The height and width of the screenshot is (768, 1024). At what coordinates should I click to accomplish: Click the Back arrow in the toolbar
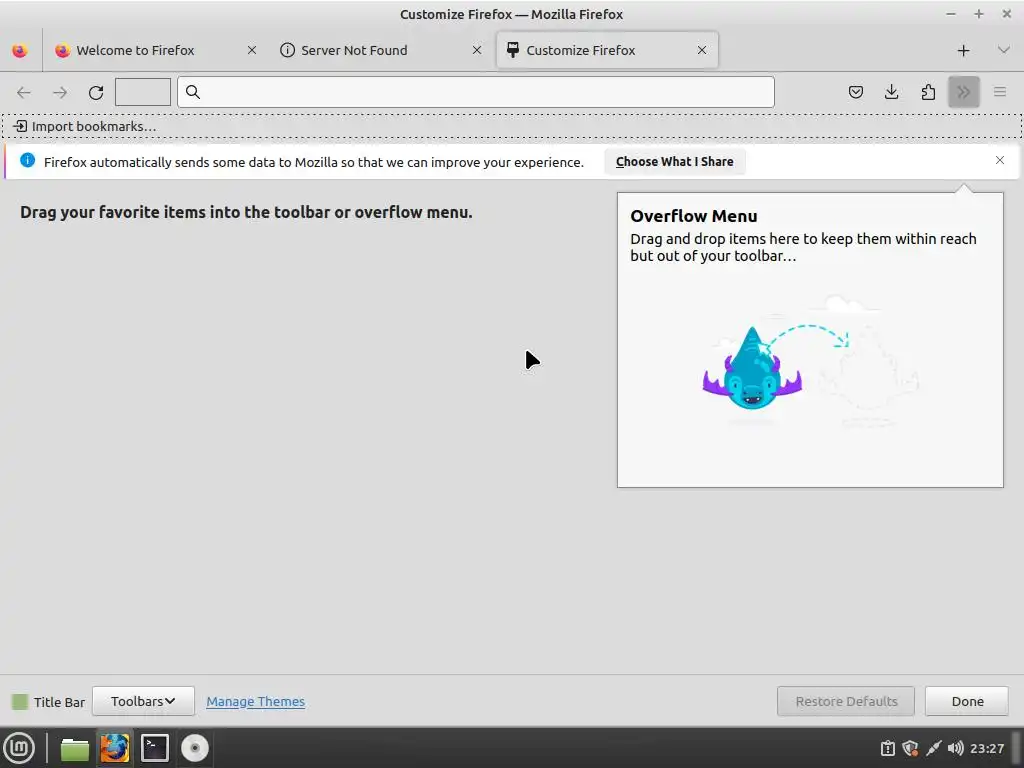tap(24, 92)
